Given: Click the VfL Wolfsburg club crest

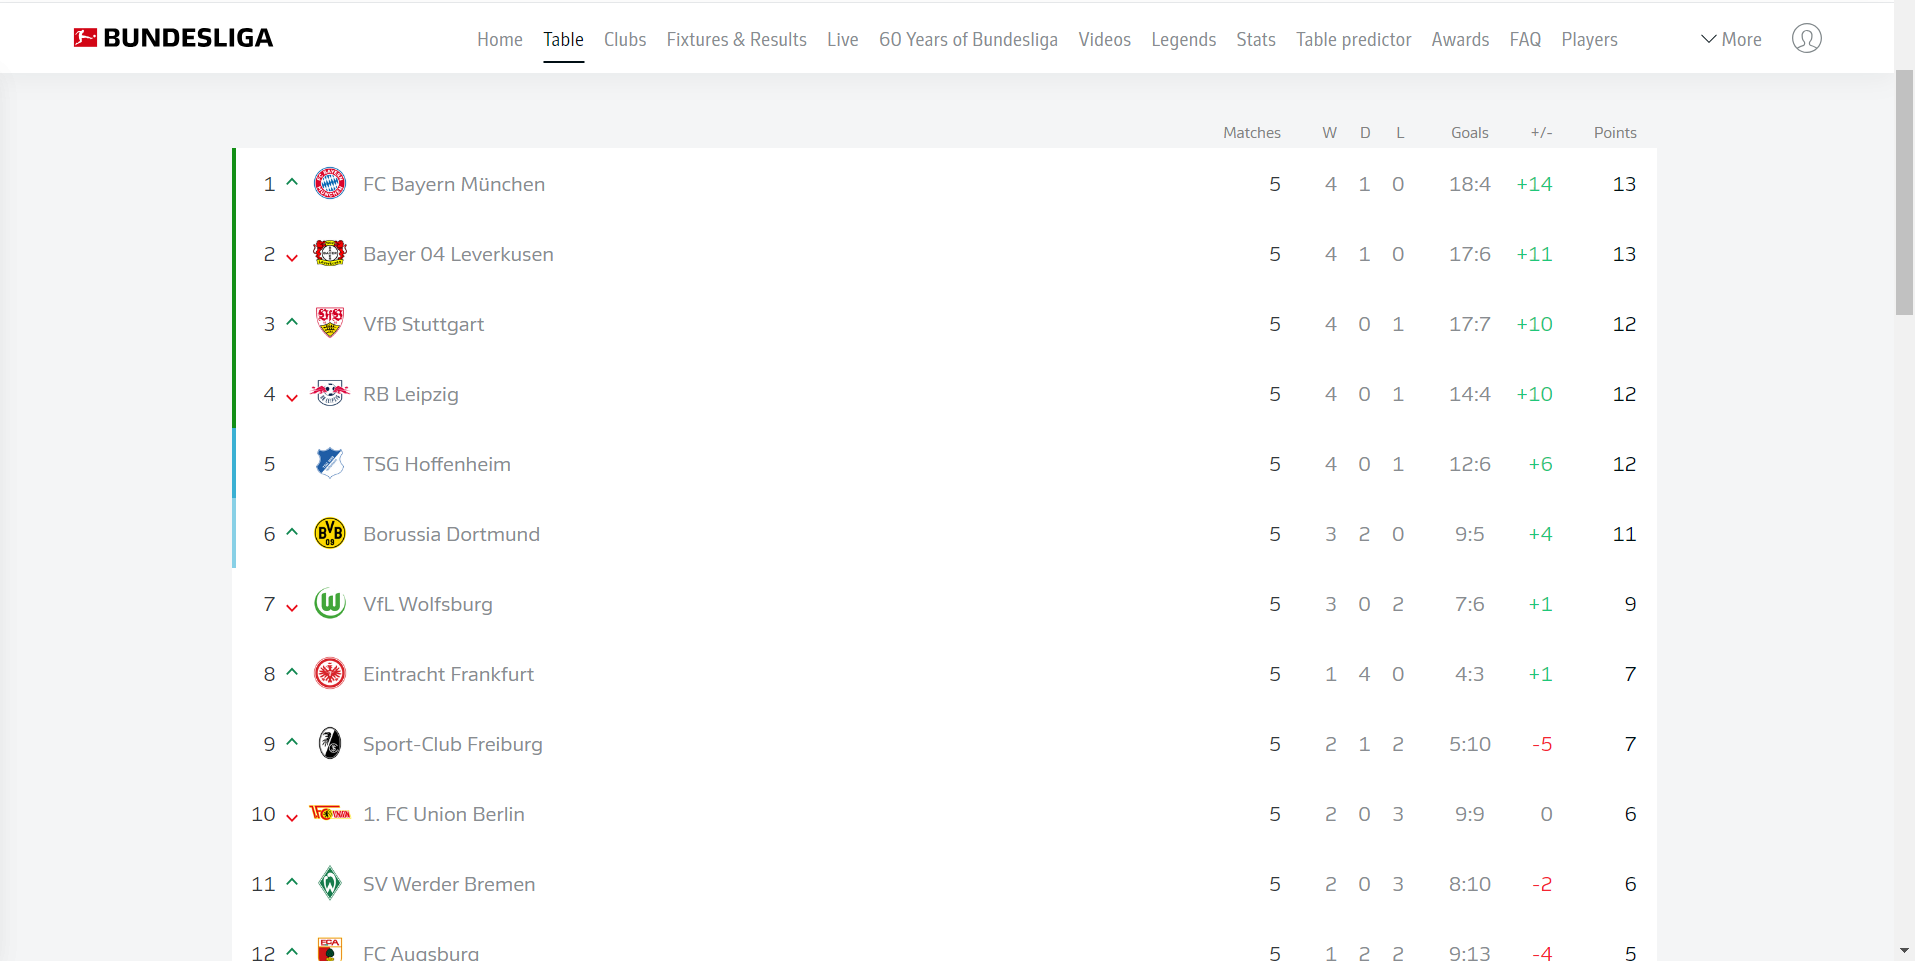Looking at the screenshot, I should 330,604.
